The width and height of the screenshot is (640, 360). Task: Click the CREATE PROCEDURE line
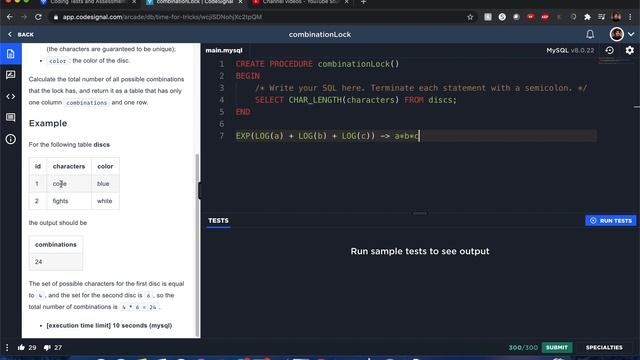(x=318, y=64)
